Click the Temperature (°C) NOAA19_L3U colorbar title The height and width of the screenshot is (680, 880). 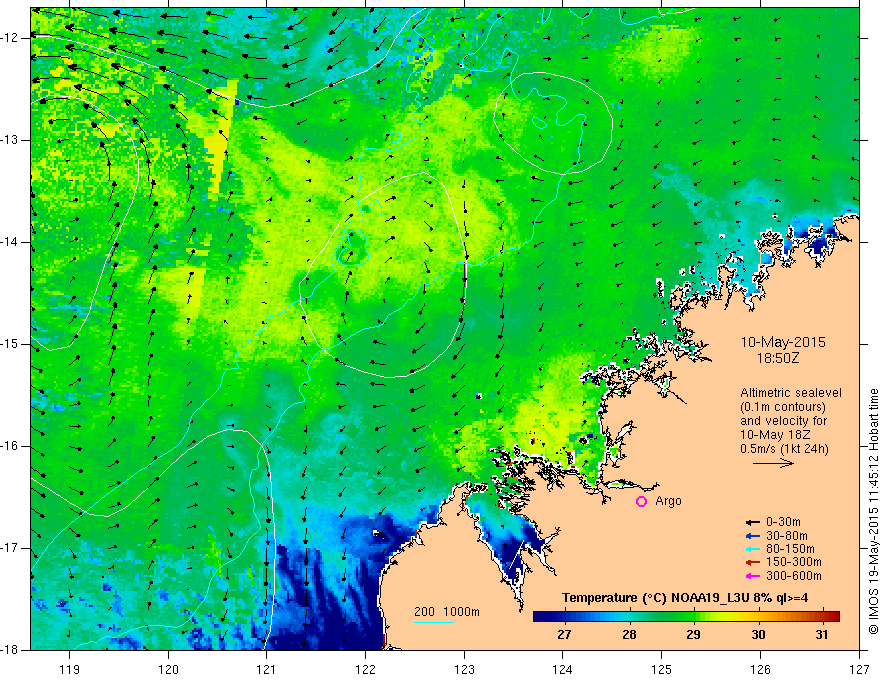[x=685, y=598]
